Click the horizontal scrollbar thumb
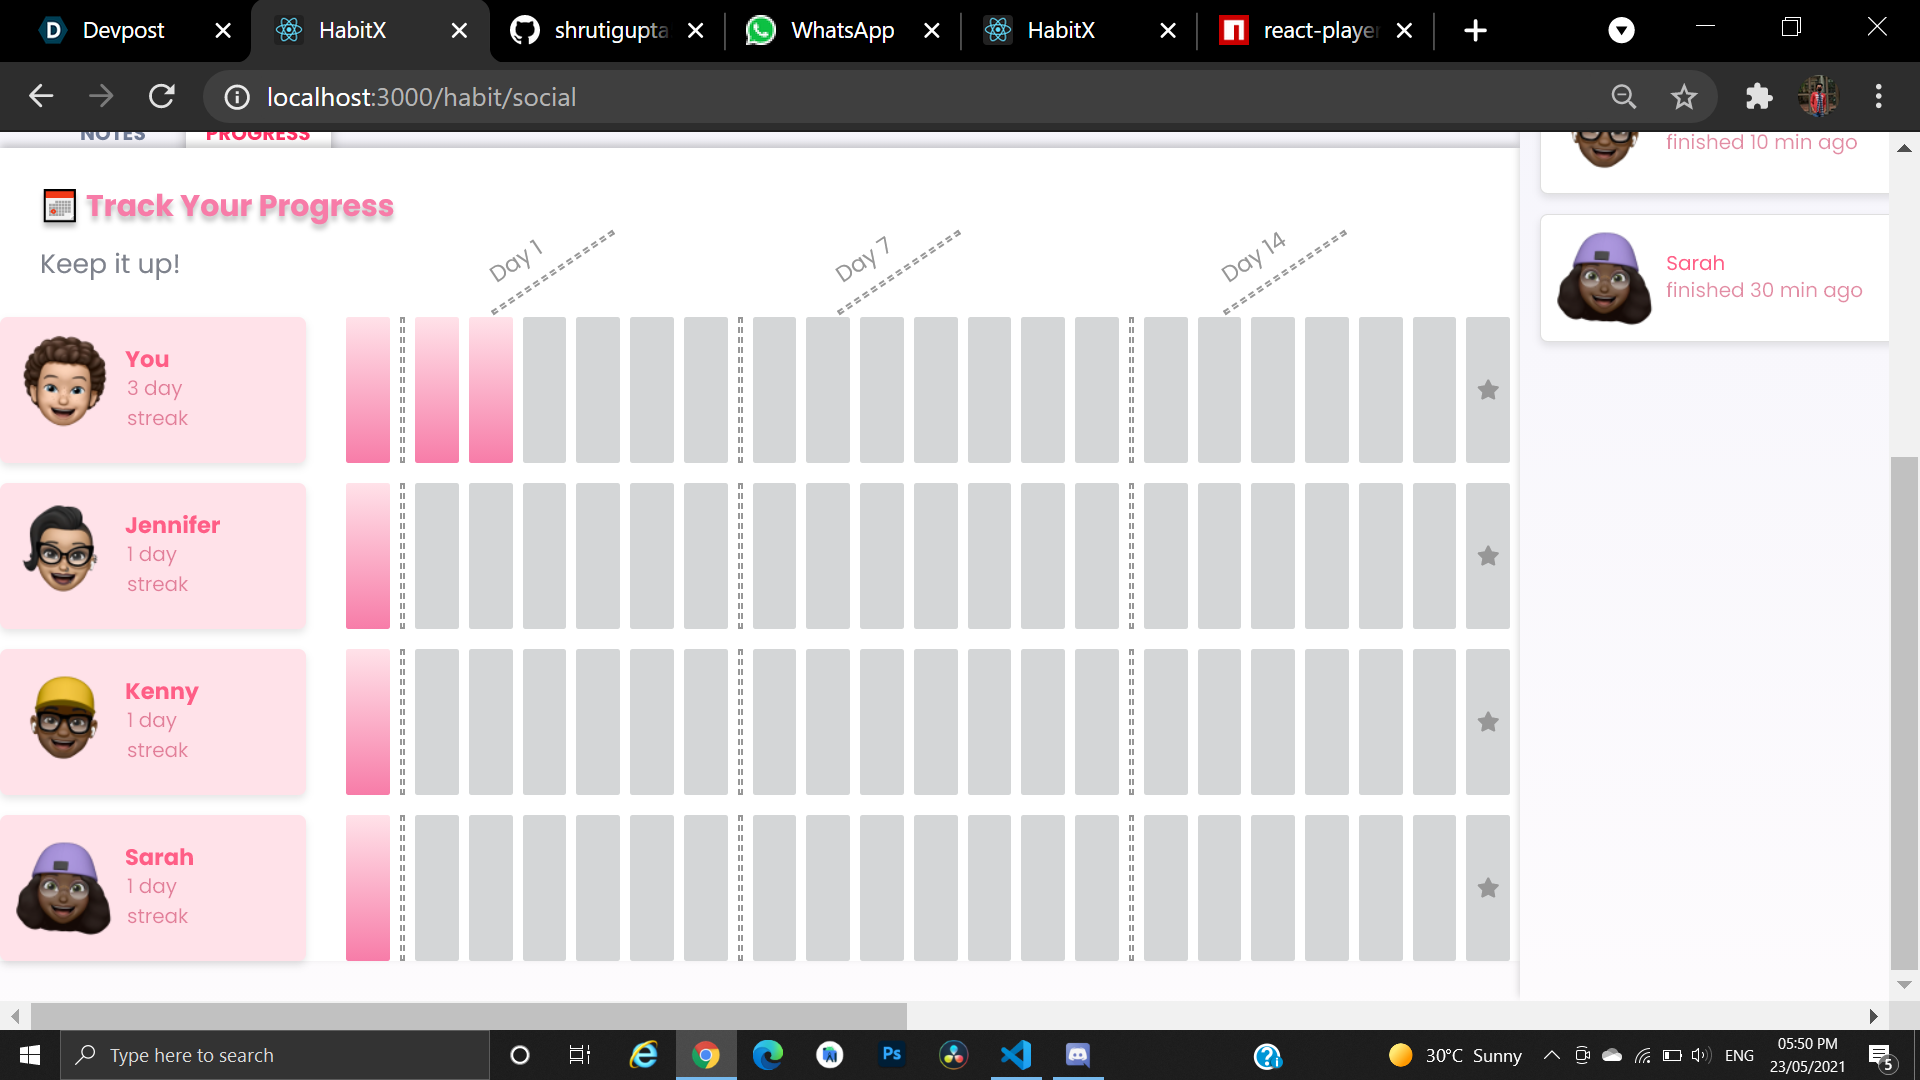The height and width of the screenshot is (1080, 1920). point(468,1016)
